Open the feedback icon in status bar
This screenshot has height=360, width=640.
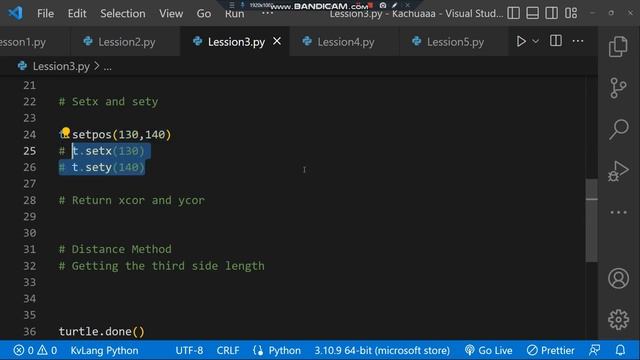(595, 350)
